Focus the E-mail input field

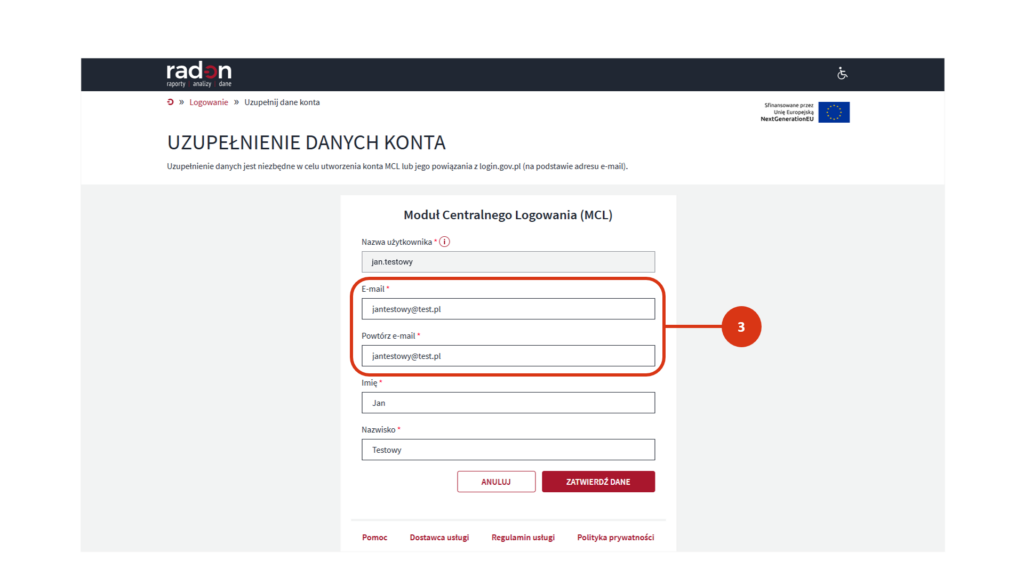tap(508, 309)
